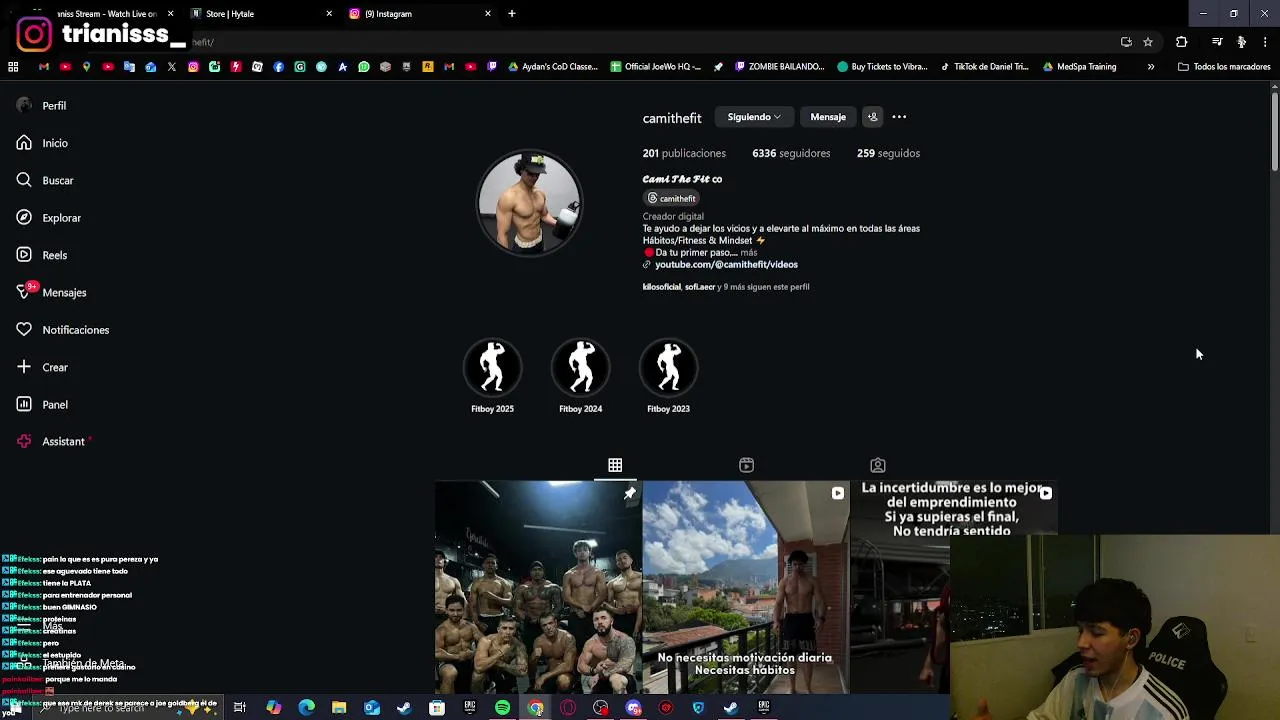Click the Mensaje button
This screenshot has height=720, width=1280.
(x=828, y=117)
